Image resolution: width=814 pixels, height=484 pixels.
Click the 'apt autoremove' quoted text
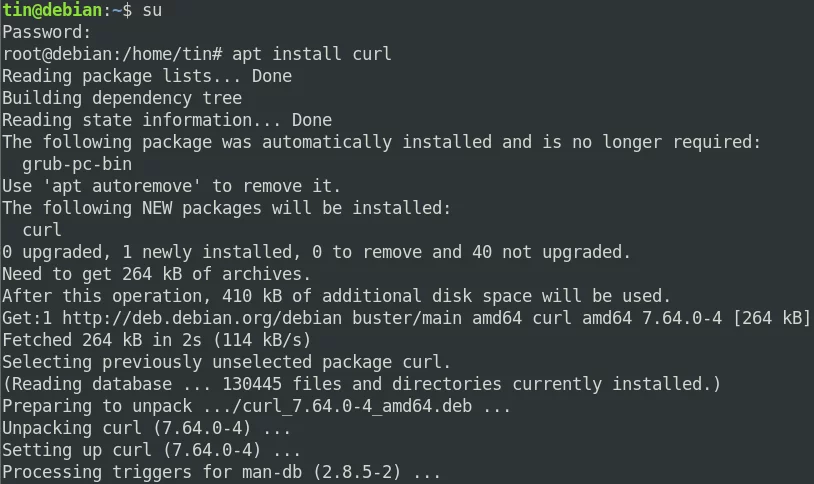[123, 186]
